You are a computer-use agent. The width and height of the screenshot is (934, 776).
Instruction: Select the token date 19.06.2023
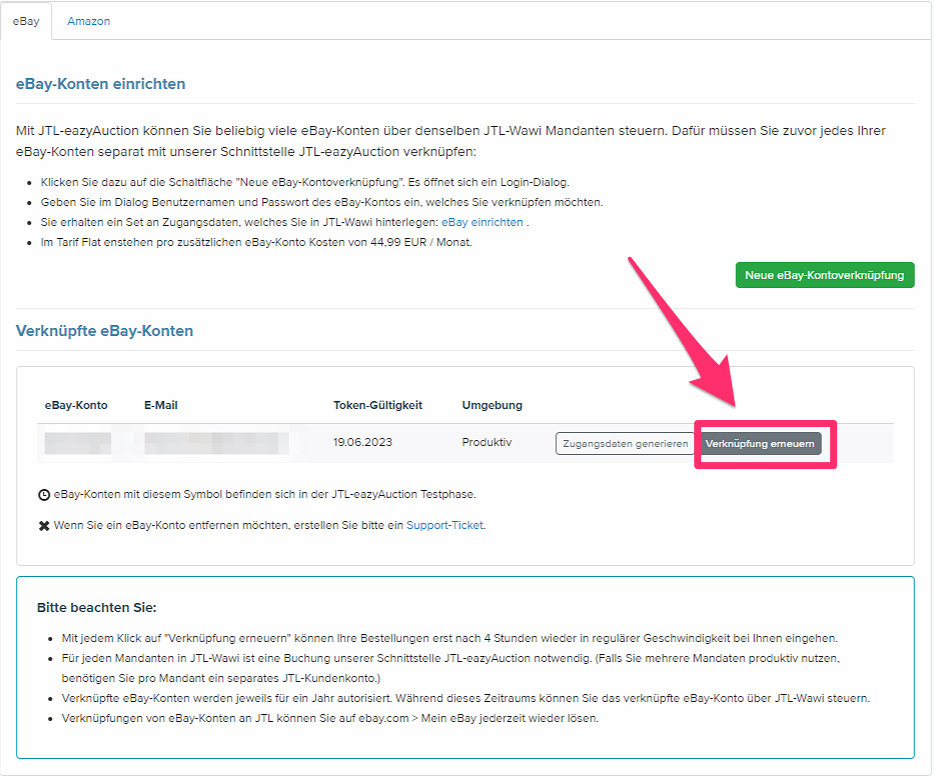pyautogui.click(x=363, y=442)
